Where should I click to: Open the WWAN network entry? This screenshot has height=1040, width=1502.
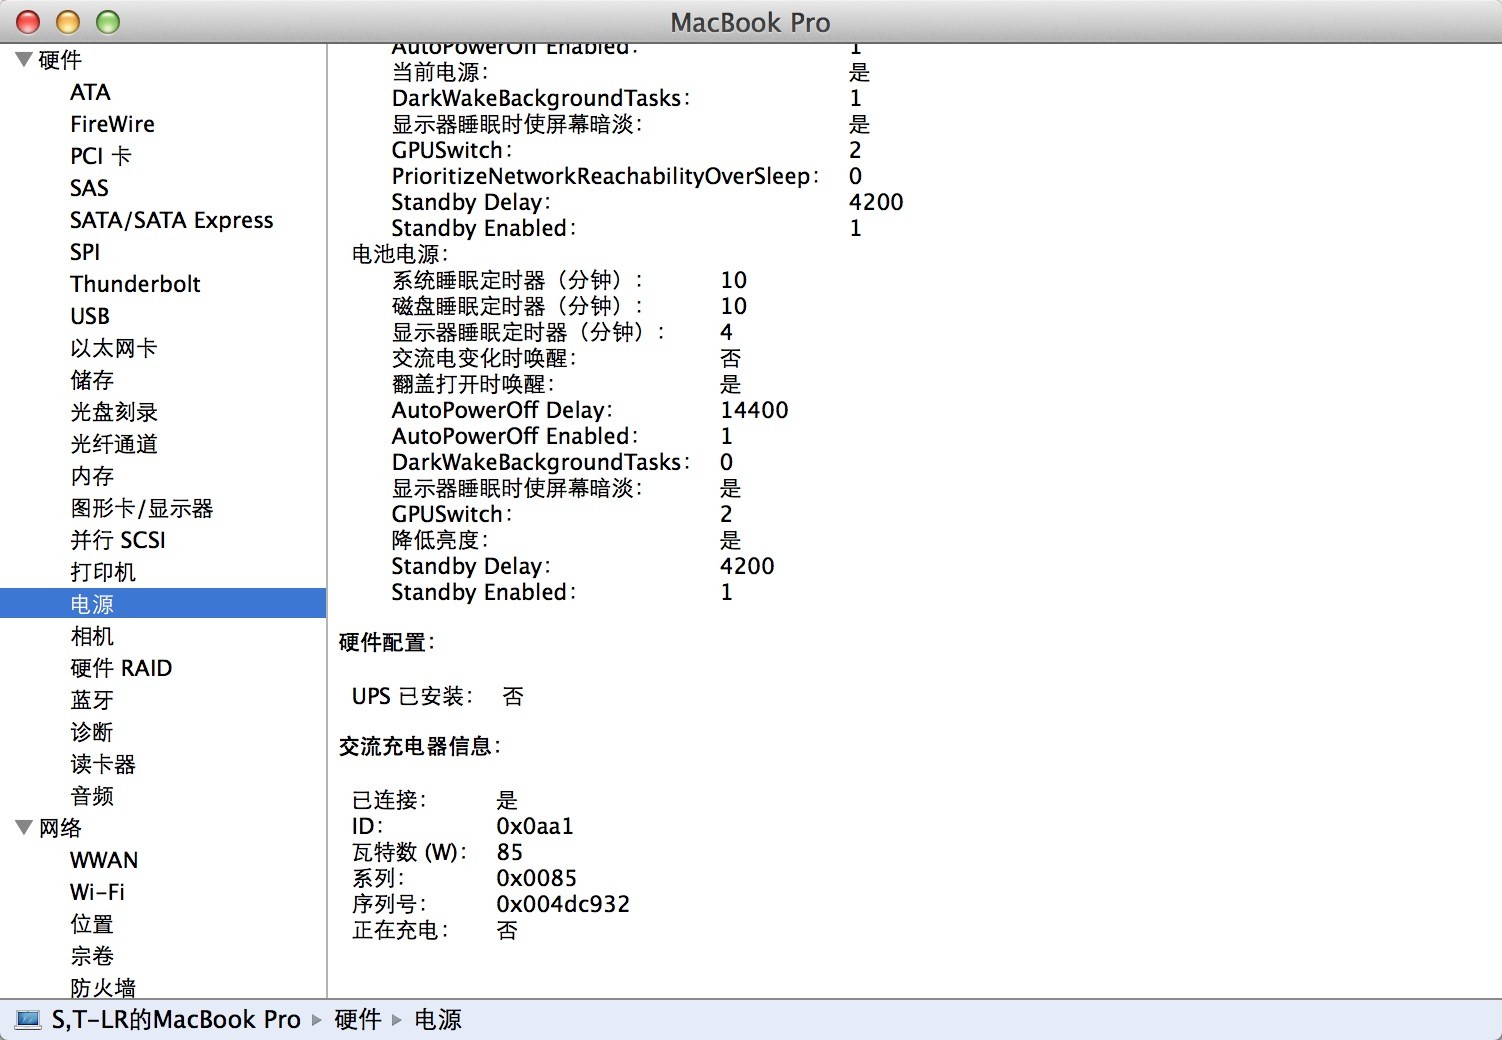pos(104,860)
